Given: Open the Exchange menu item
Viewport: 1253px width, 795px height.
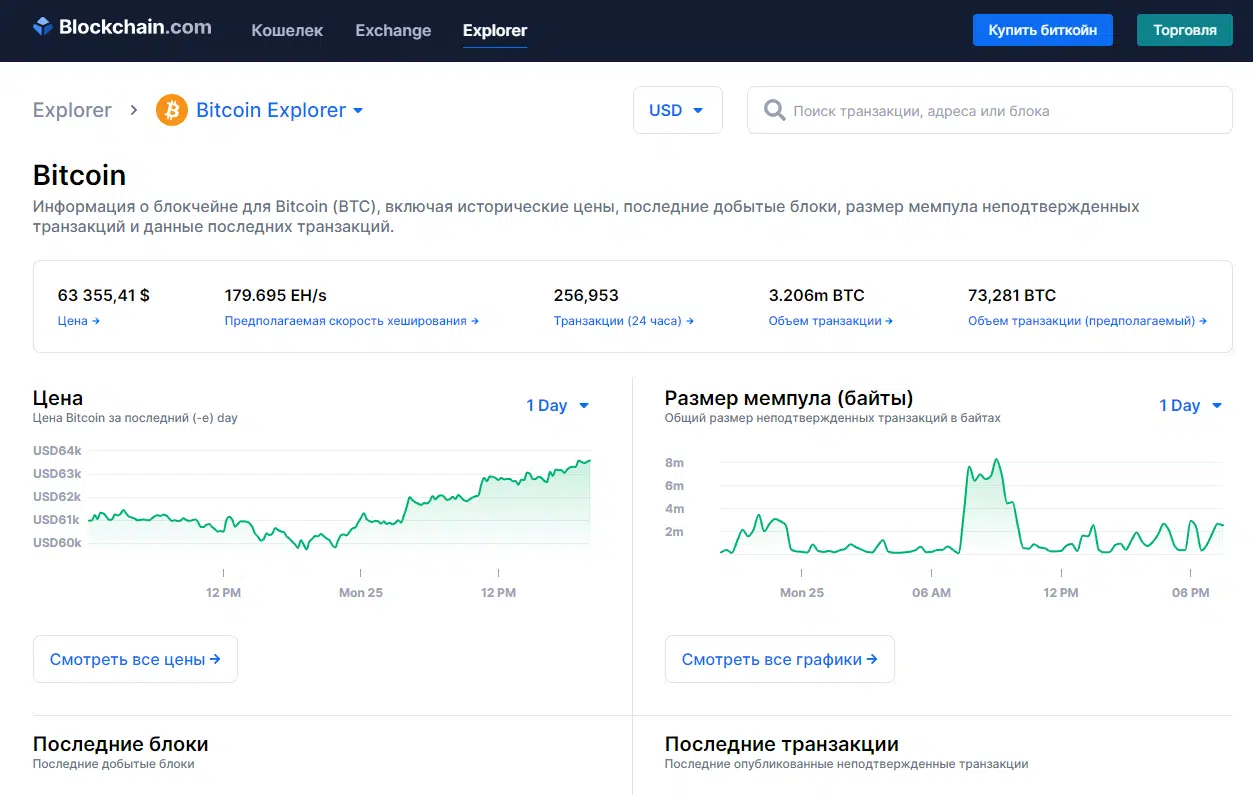Looking at the screenshot, I should click(393, 30).
